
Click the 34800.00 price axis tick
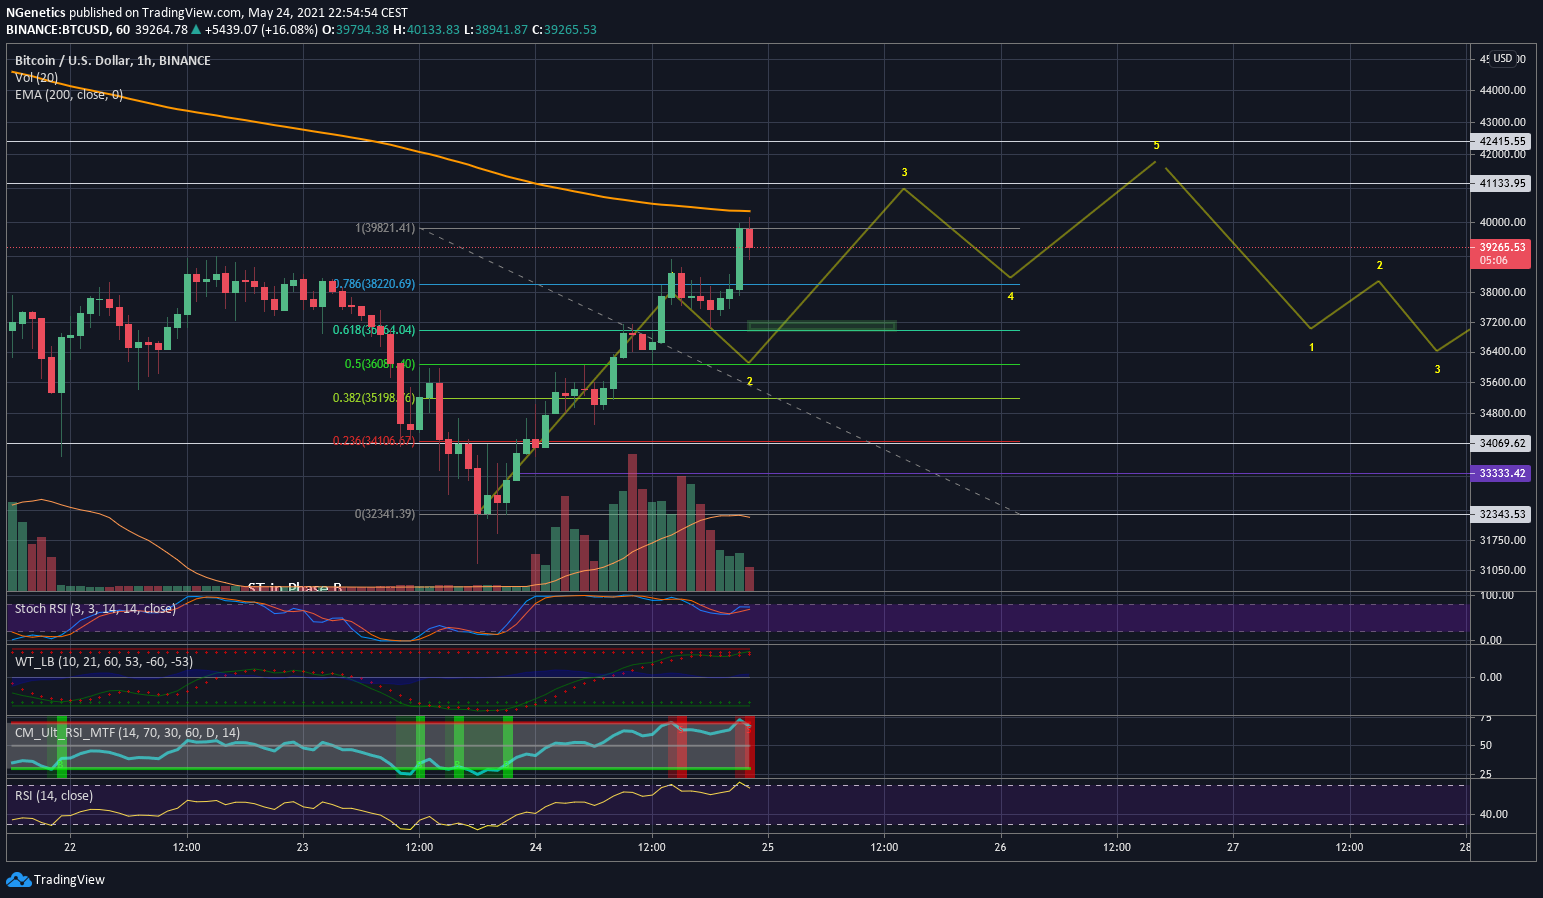(1503, 413)
